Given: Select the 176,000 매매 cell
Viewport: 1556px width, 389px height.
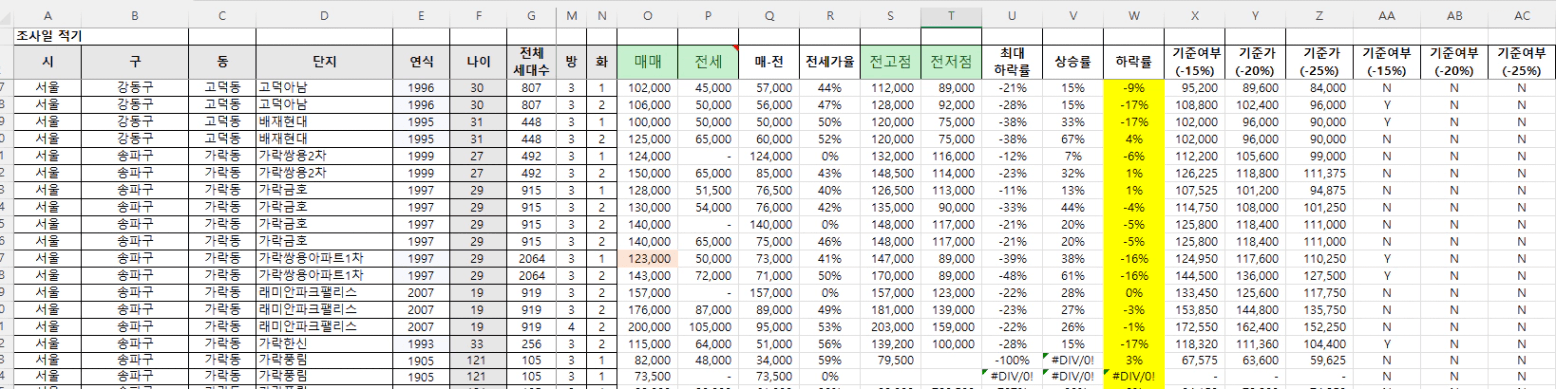Looking at the screenshot, I should point(647,310).
